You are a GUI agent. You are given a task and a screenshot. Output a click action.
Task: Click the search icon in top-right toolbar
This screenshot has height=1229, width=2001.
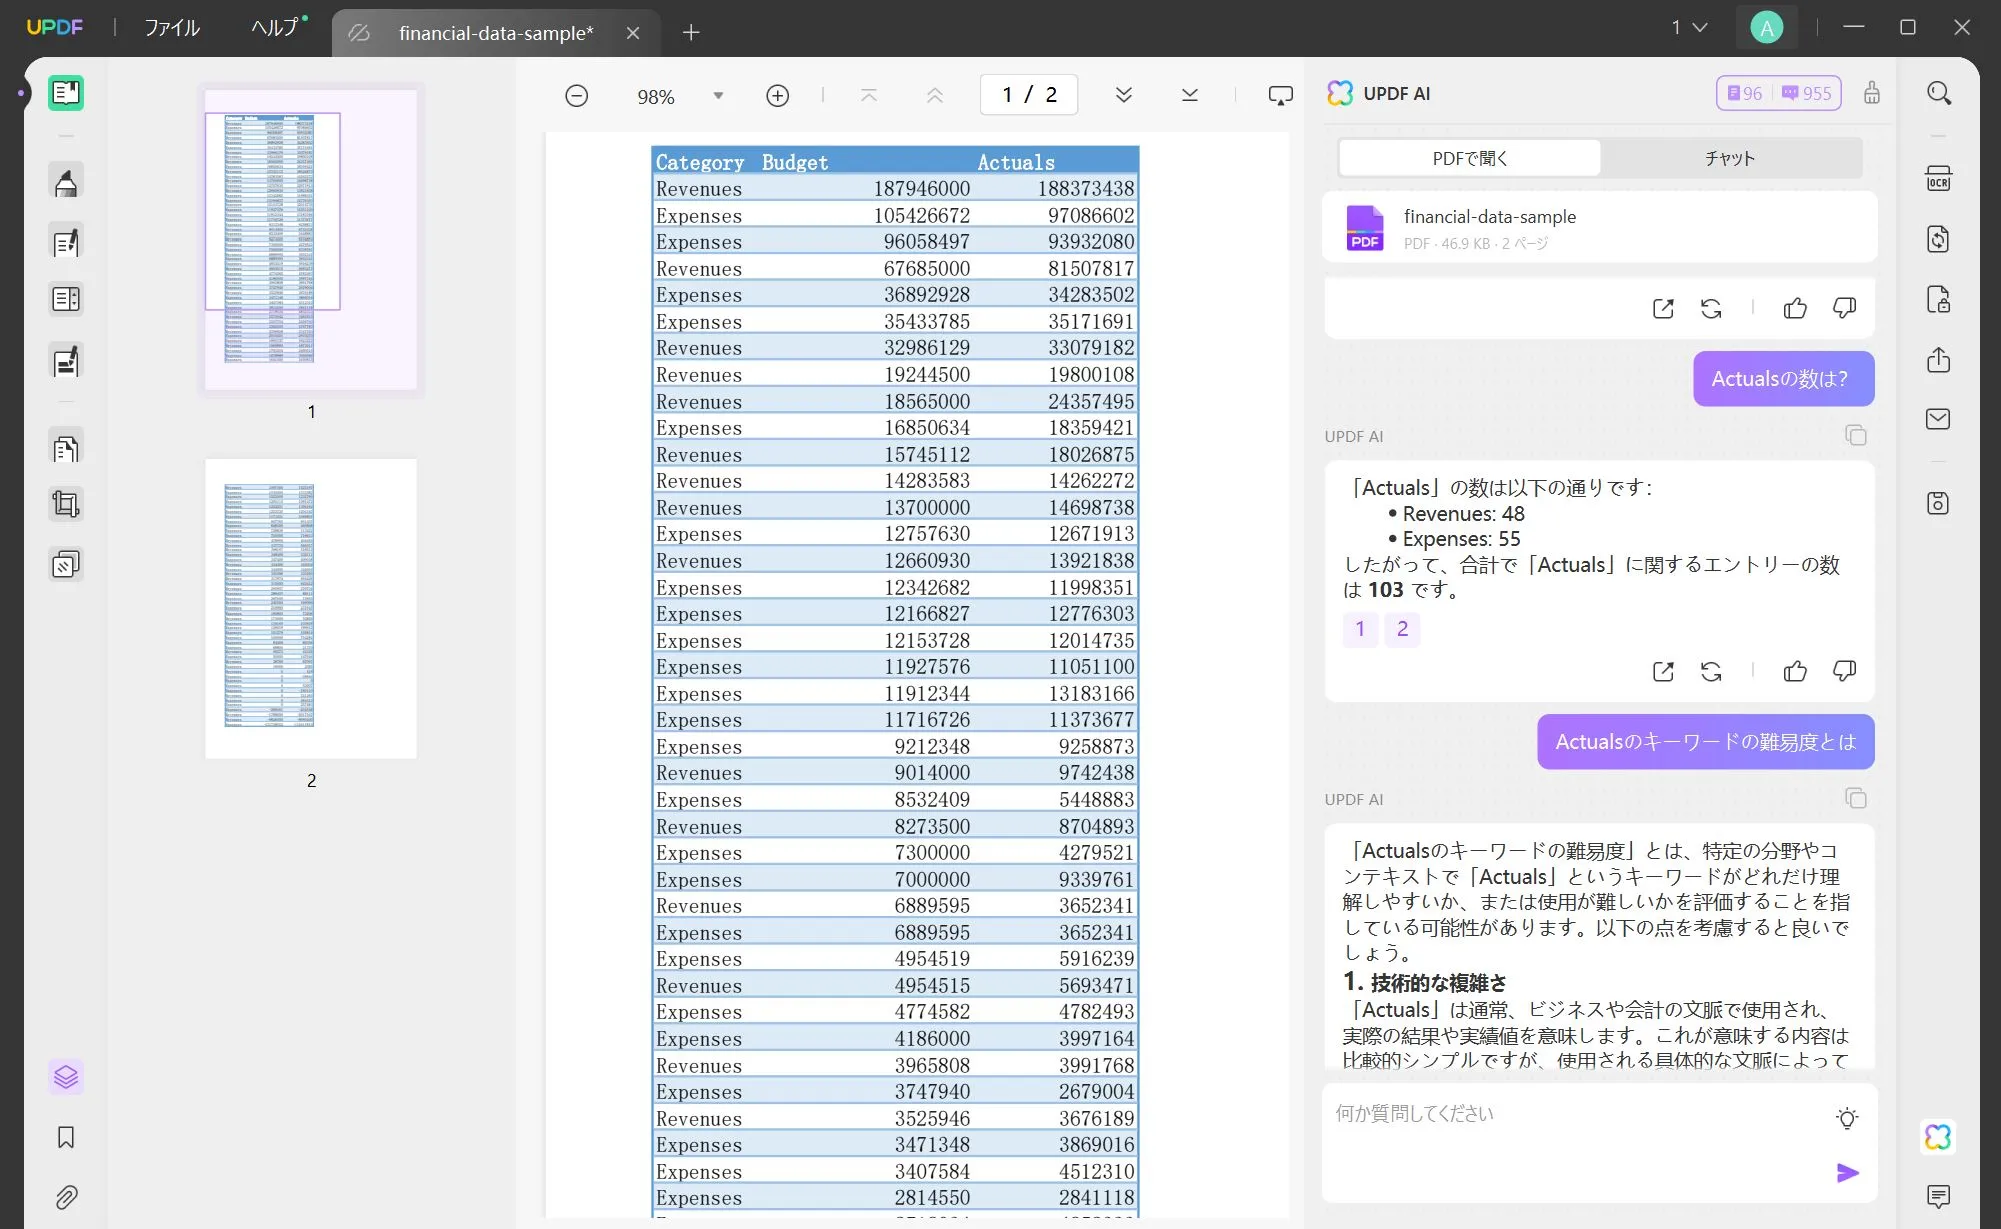(x=1940, y=93)
